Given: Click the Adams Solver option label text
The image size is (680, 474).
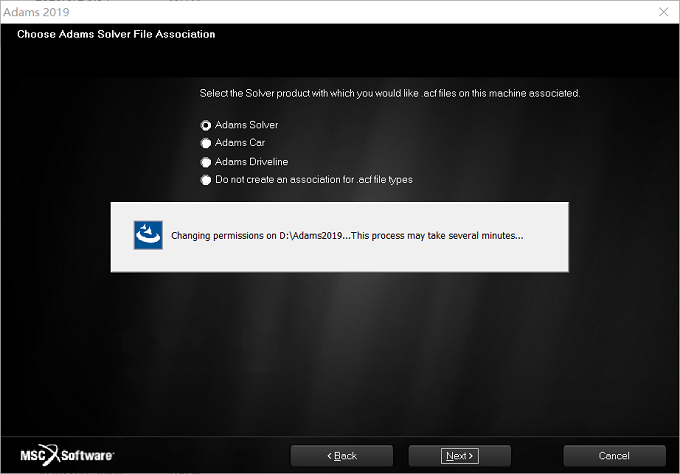Looking at the screenshot, I should coord(247,125).
